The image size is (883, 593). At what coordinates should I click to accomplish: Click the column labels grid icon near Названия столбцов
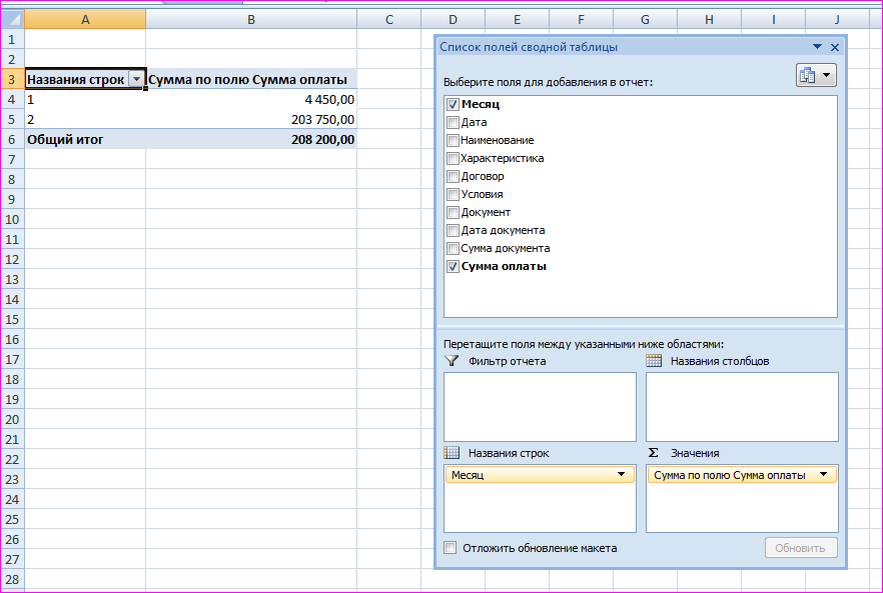(654, 358)
